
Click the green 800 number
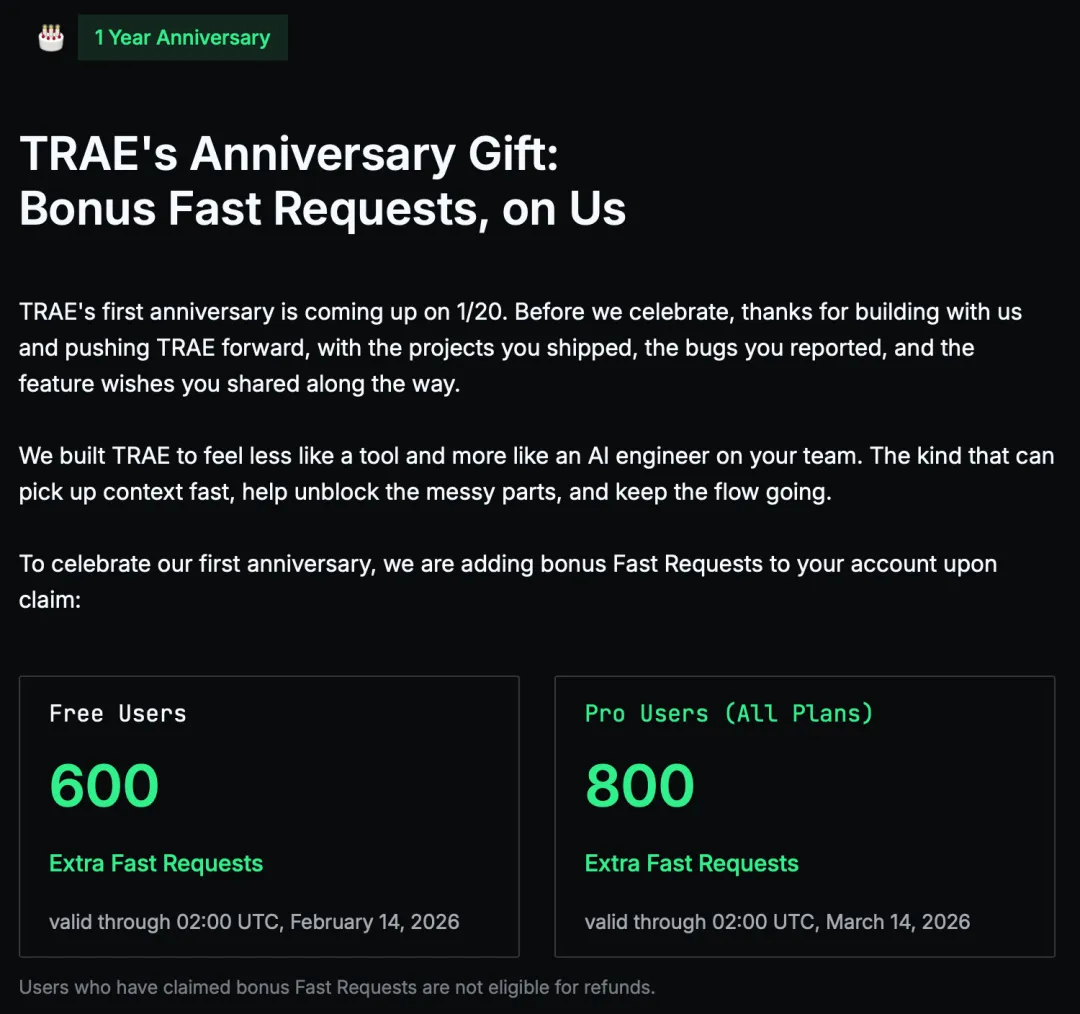click(x=640, y=786)
